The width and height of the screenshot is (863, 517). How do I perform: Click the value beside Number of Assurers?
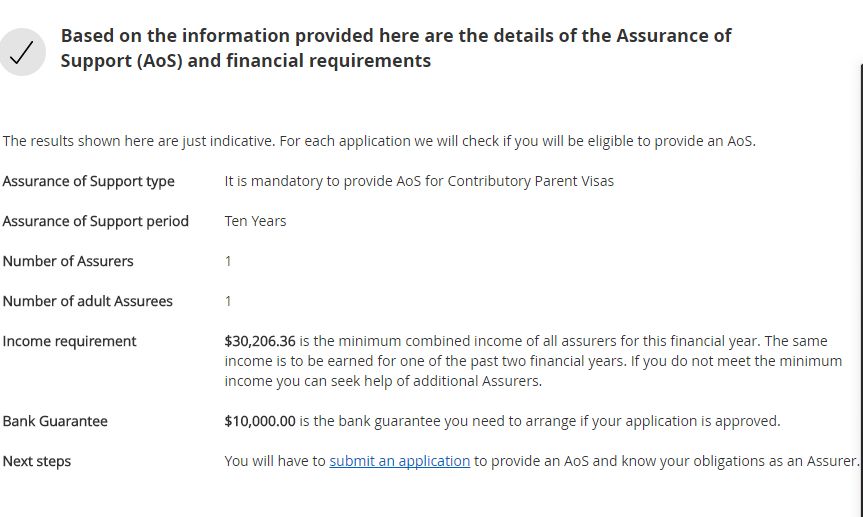(228, 261)
